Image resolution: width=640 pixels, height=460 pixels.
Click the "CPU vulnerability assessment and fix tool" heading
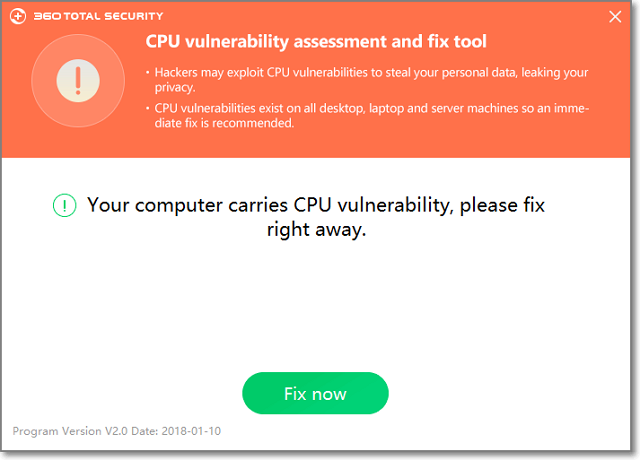coord(316,42)
